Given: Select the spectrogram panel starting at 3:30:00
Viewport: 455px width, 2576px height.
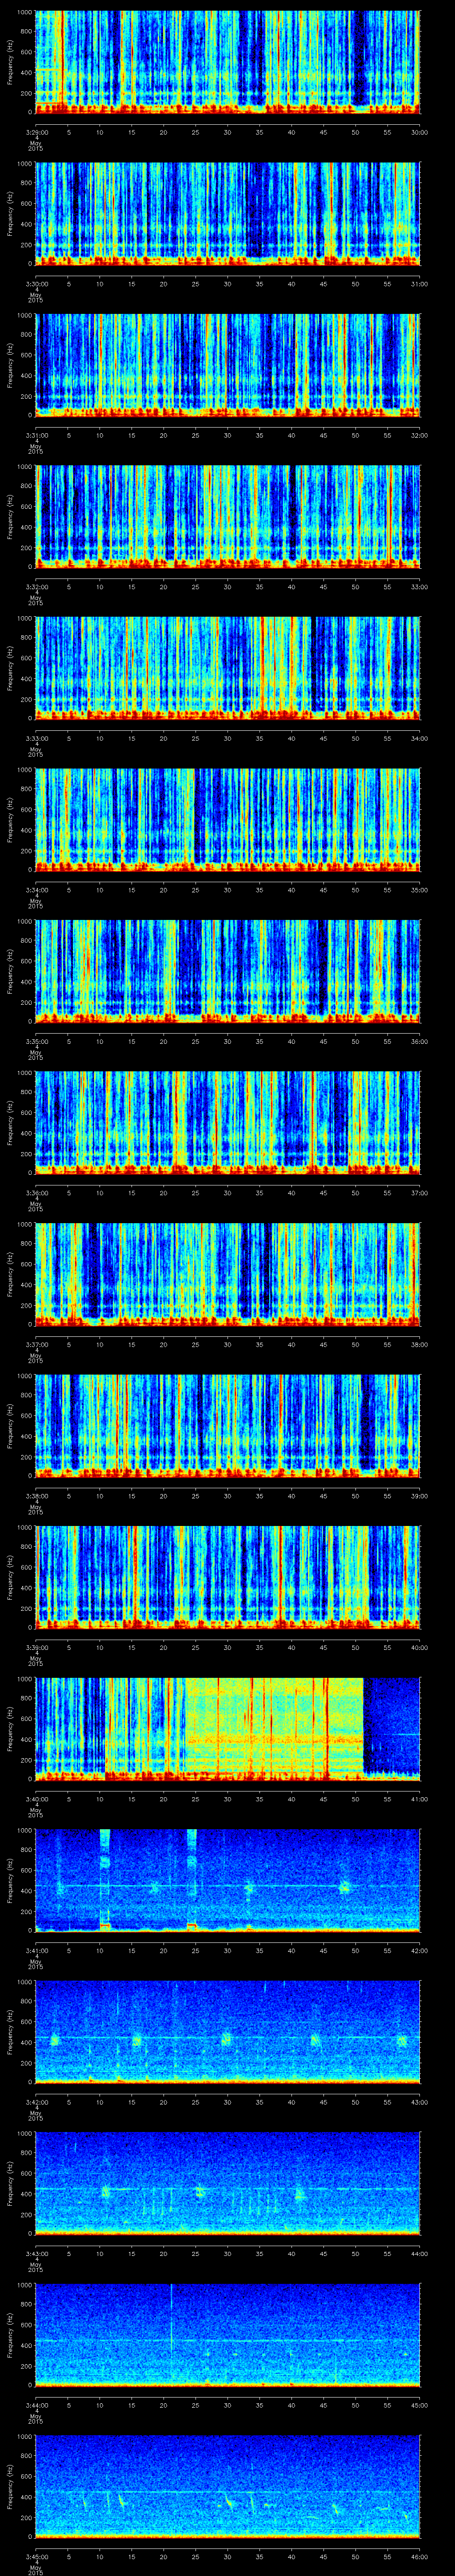Looking at the screenshot, I should click(228, 213).
